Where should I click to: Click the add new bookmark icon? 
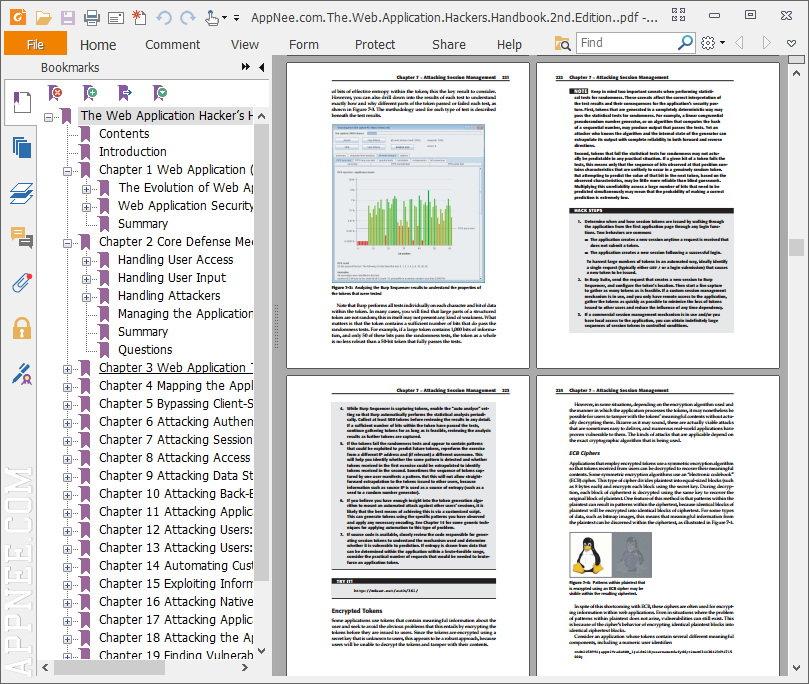(x=90, y=93)
